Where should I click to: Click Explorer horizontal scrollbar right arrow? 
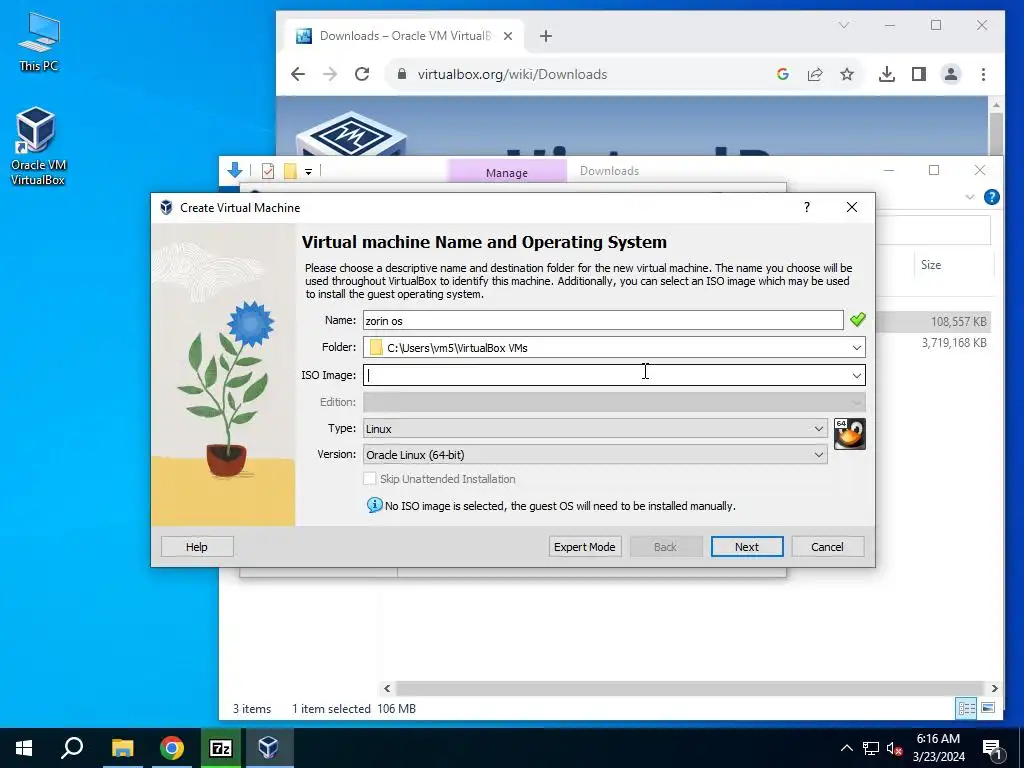[994, 688]
